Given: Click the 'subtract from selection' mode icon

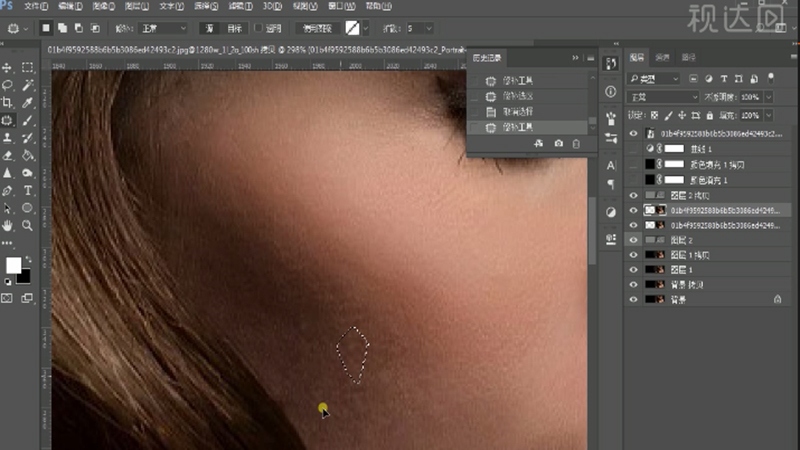Looking at the screenshot, I should 79,29.
